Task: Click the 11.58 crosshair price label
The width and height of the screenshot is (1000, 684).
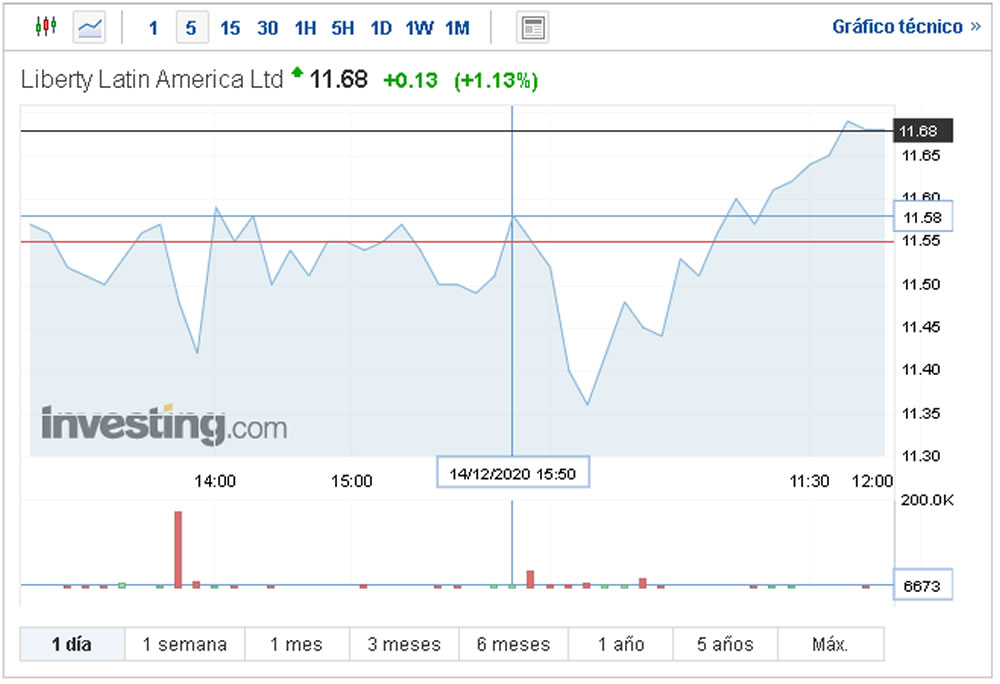Action: tap(923, 217)
